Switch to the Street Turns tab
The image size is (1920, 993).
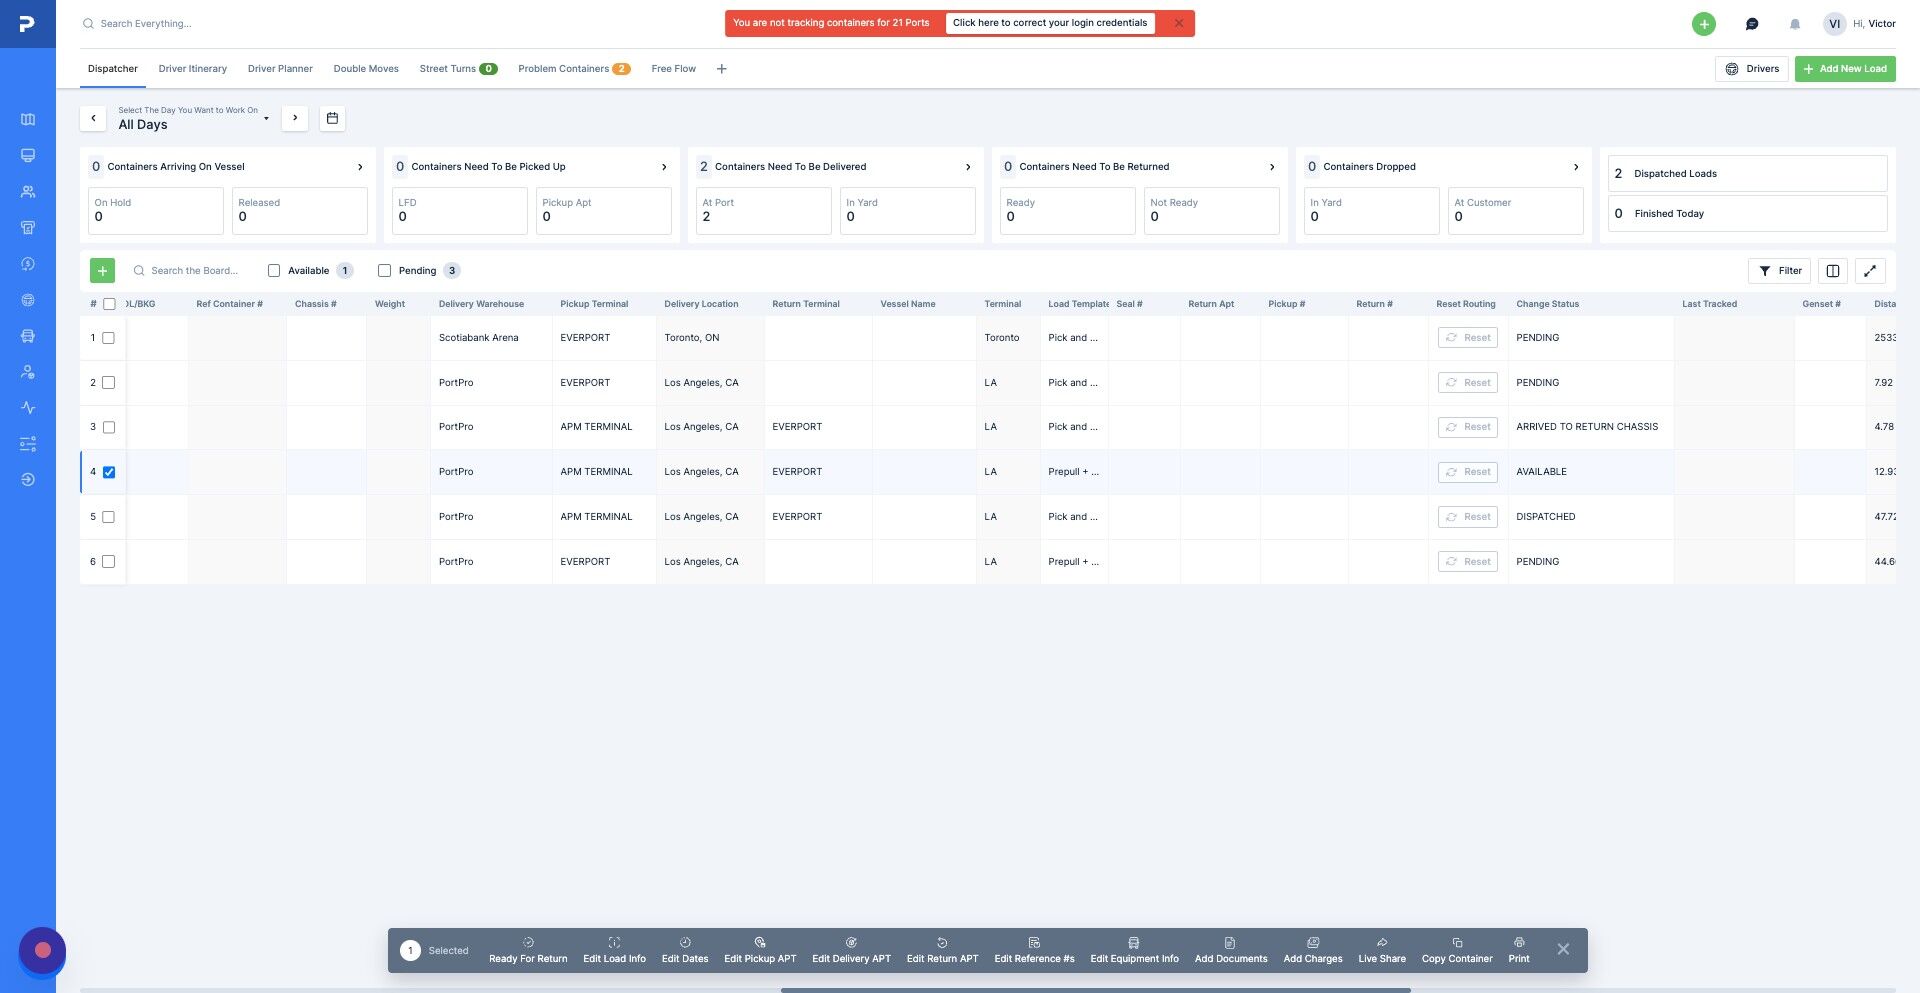click(x=458, y=69)
